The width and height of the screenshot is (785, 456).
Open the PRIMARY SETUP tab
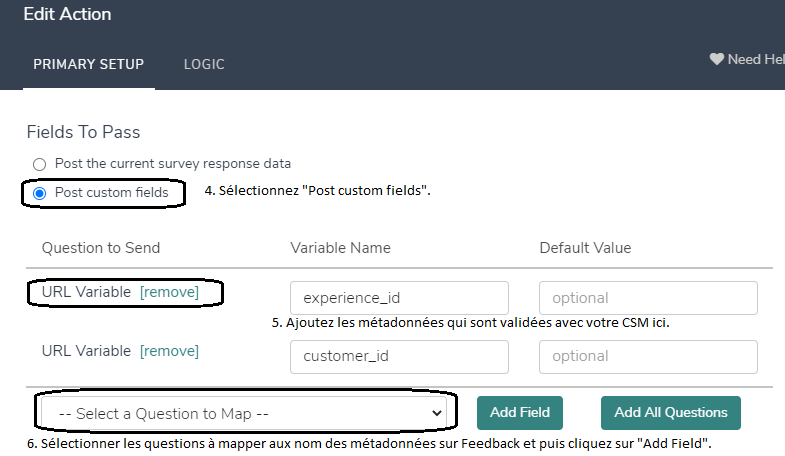click(x=89, y=64)
